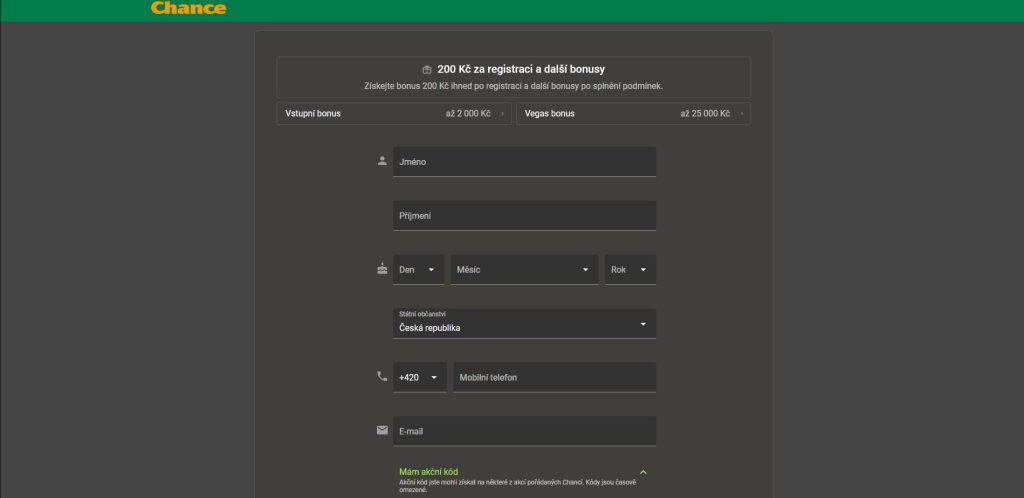The image size is (1024, 498).
Task: Open the Měsíc dropdown
Action: pos(524,270)
